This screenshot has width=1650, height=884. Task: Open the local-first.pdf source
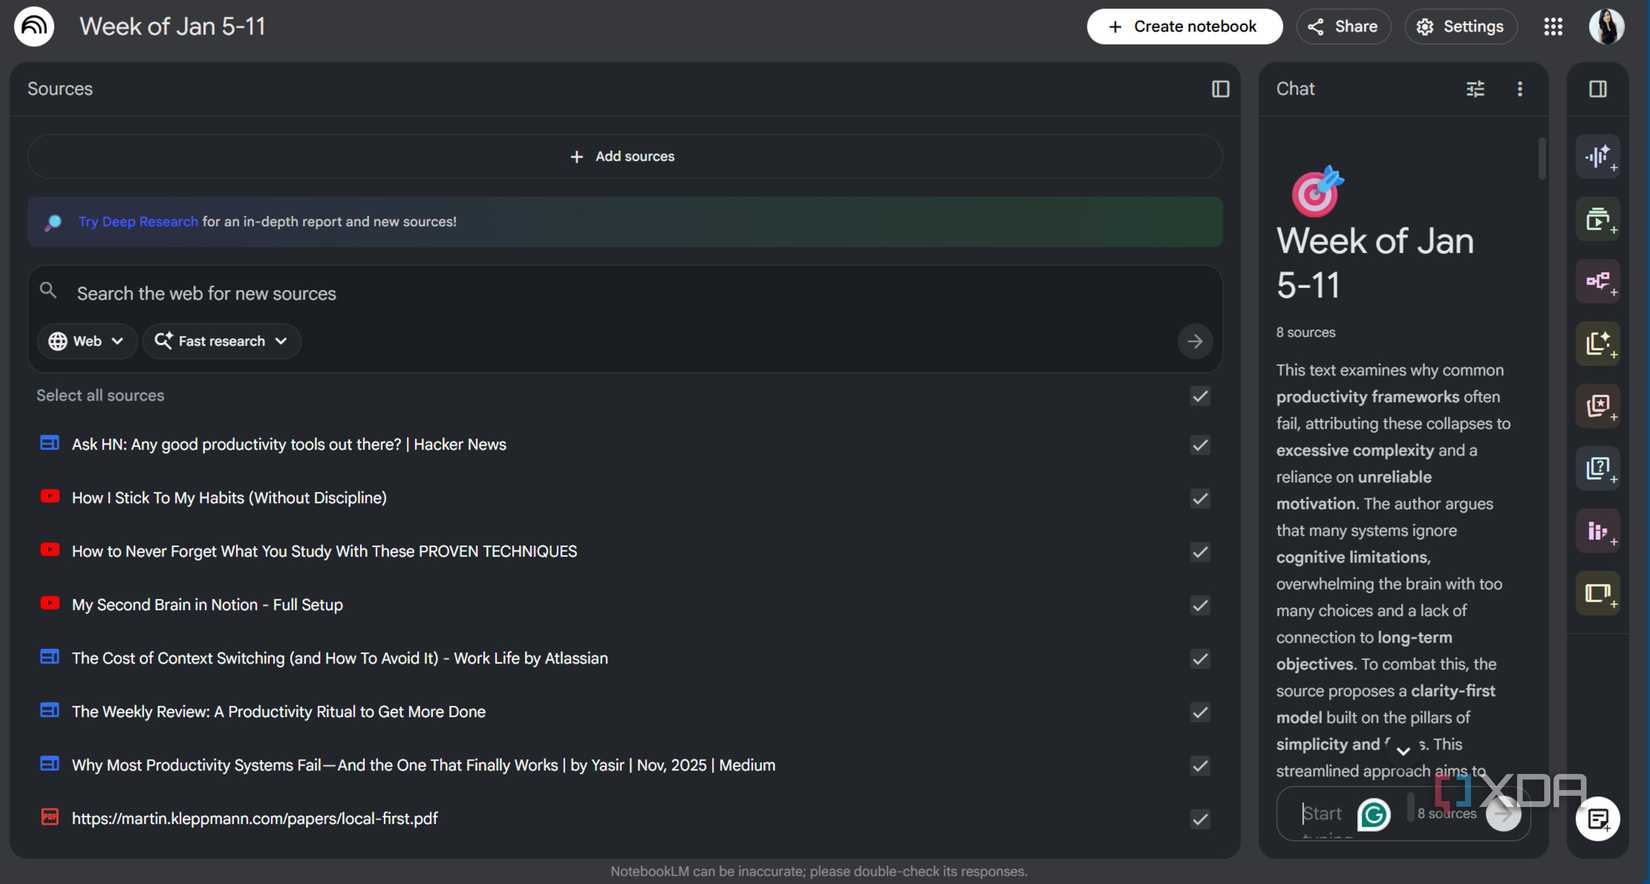coord(254,819)
